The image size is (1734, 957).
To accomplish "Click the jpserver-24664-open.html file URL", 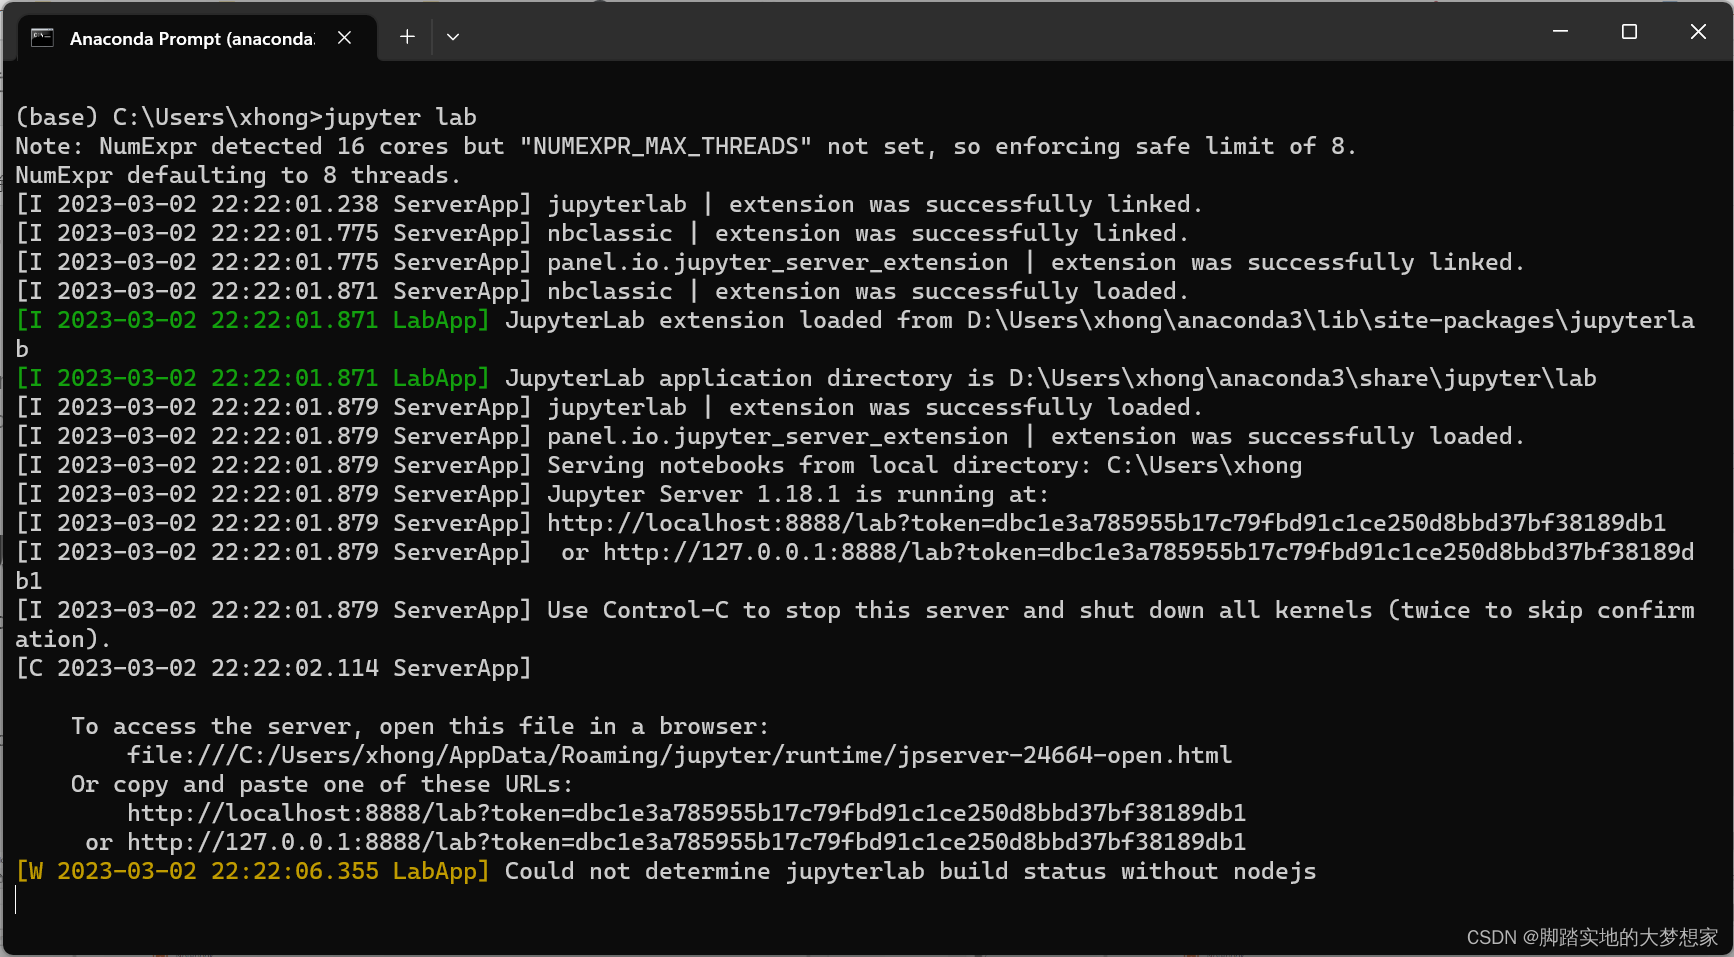I will tap(679, 755).
